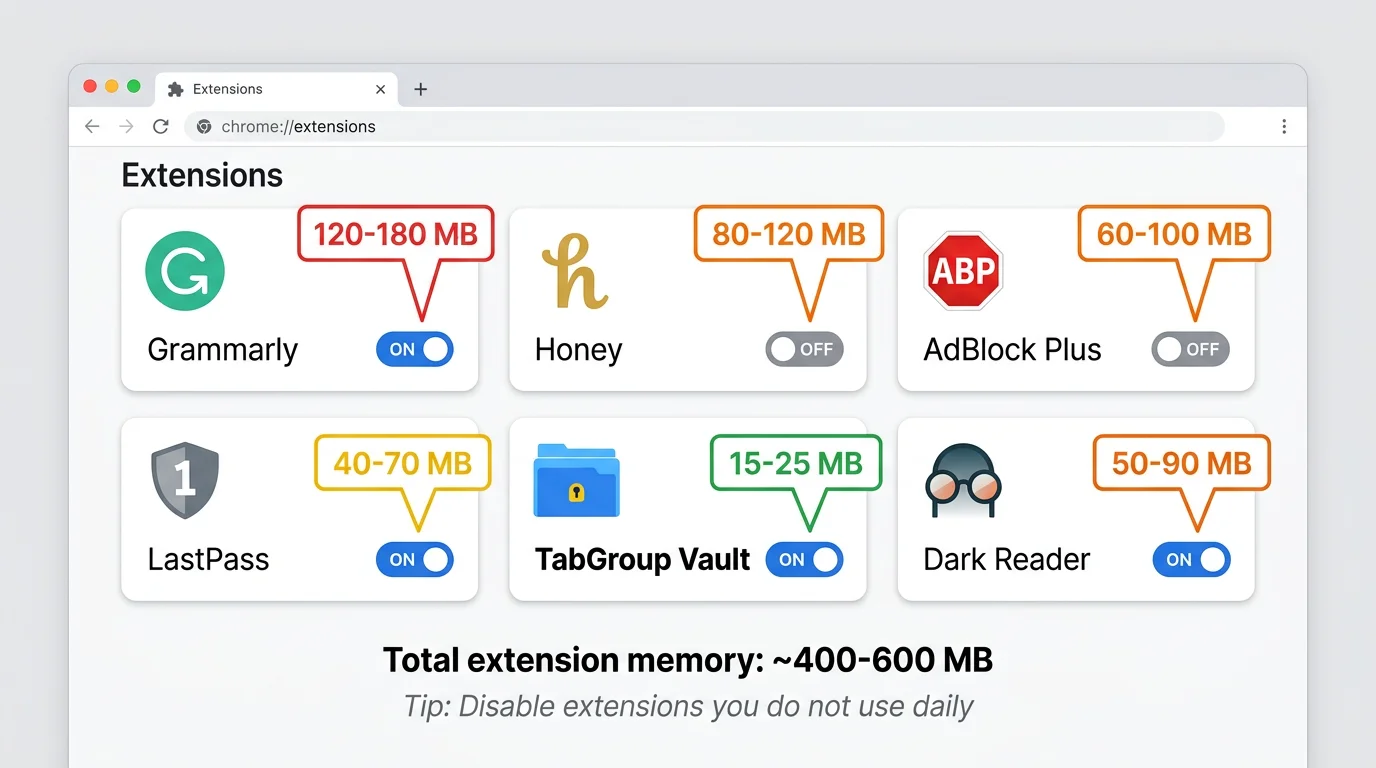Click the Dark Reader glasses icon
1376x768 pixels.
click(962, 480)
